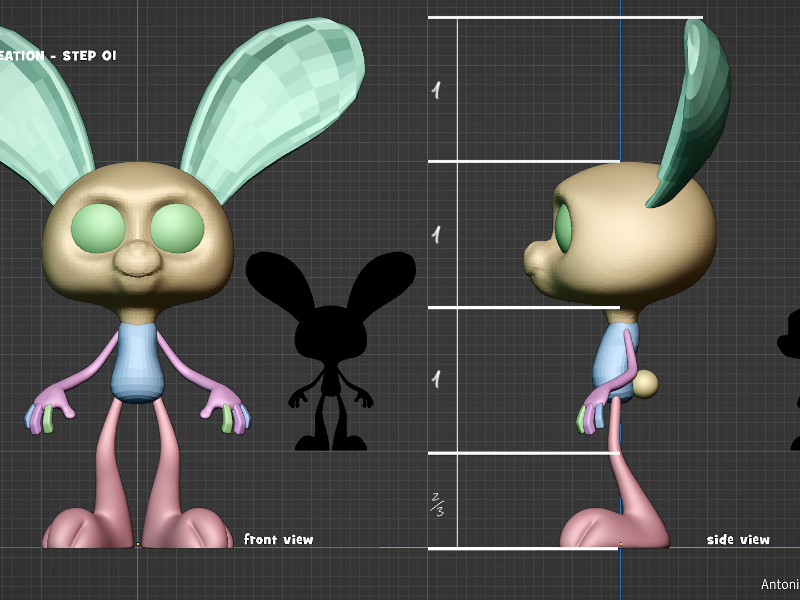Click the 'STEP 01' heading text
800x600 pixels.
[x=89, y=56]
